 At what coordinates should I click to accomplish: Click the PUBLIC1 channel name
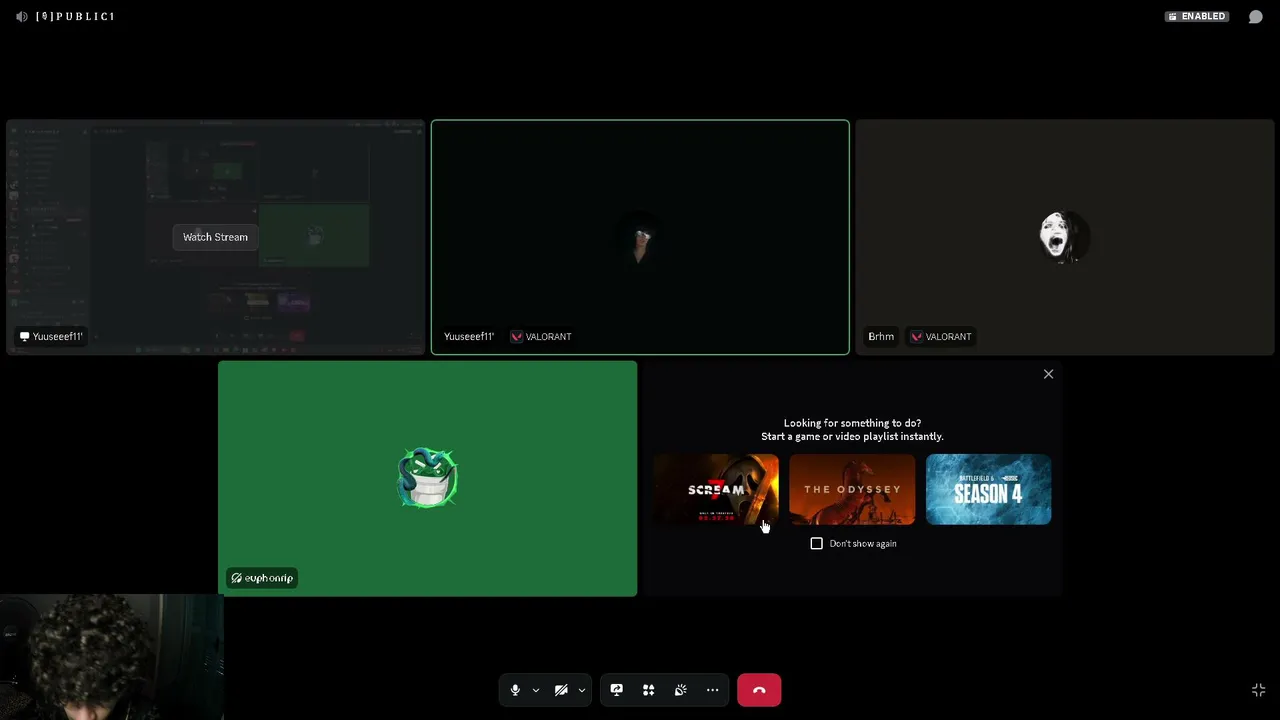coord(75,16)
